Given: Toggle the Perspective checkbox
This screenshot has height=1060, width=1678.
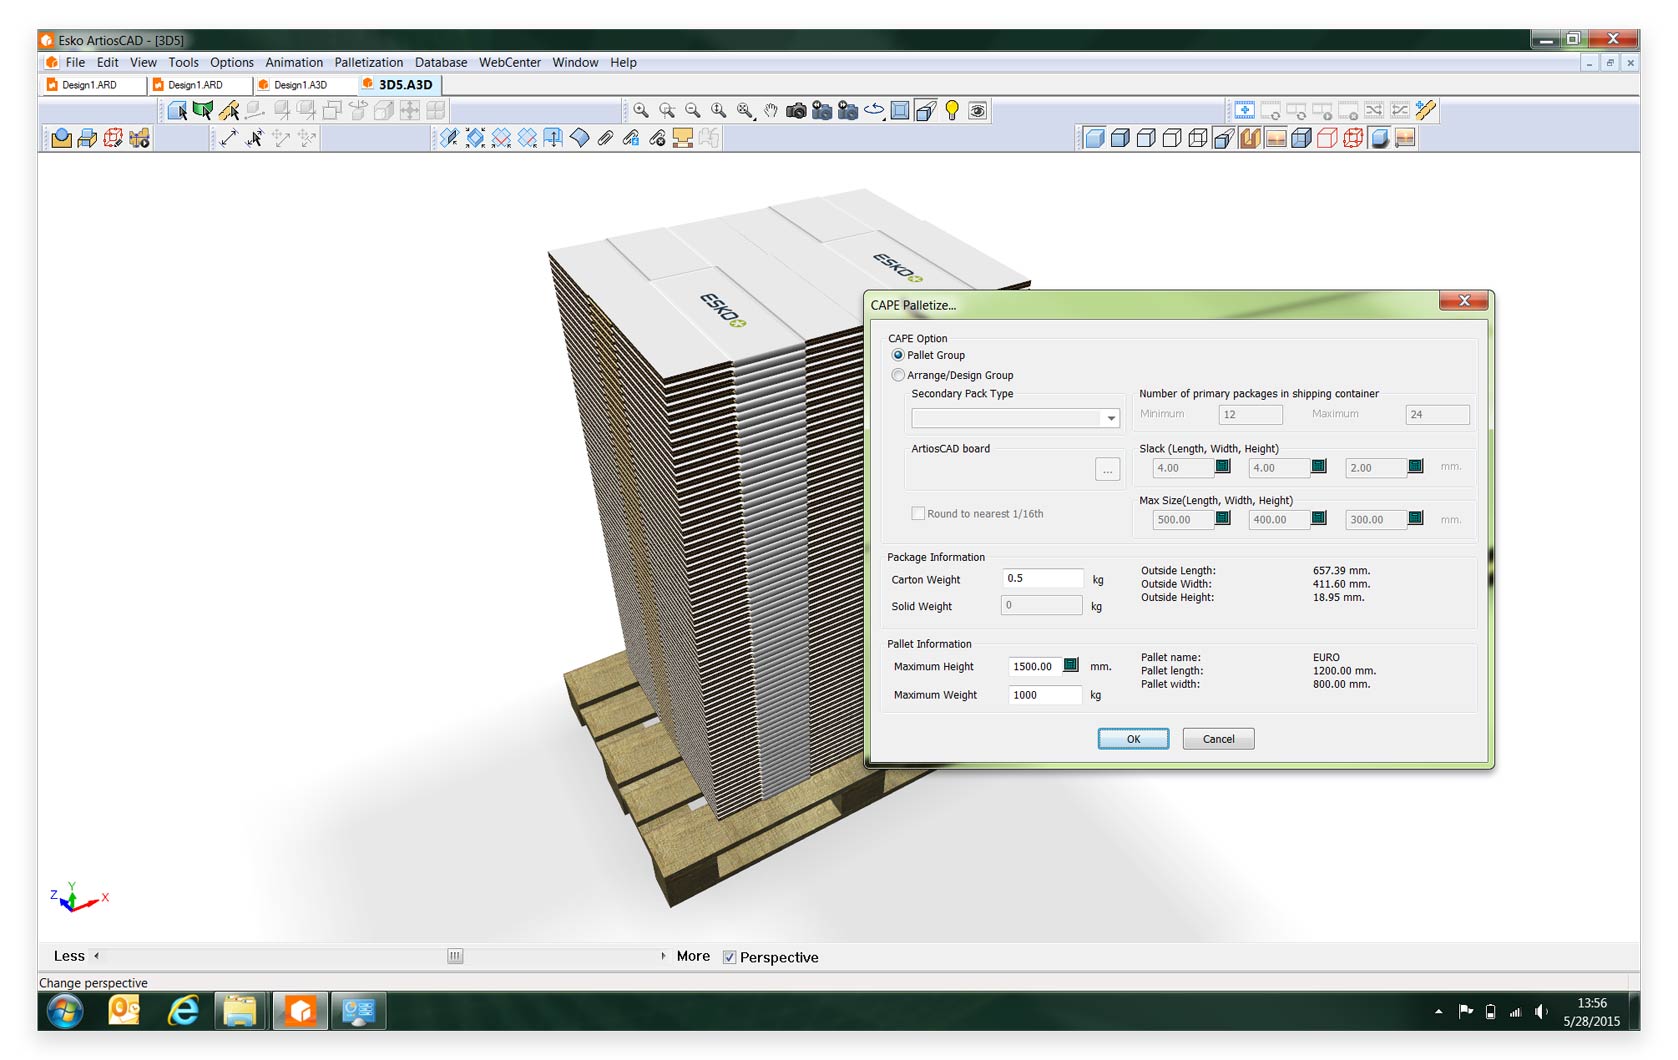Looking at the screenshot, I should (x=730, y=957).
